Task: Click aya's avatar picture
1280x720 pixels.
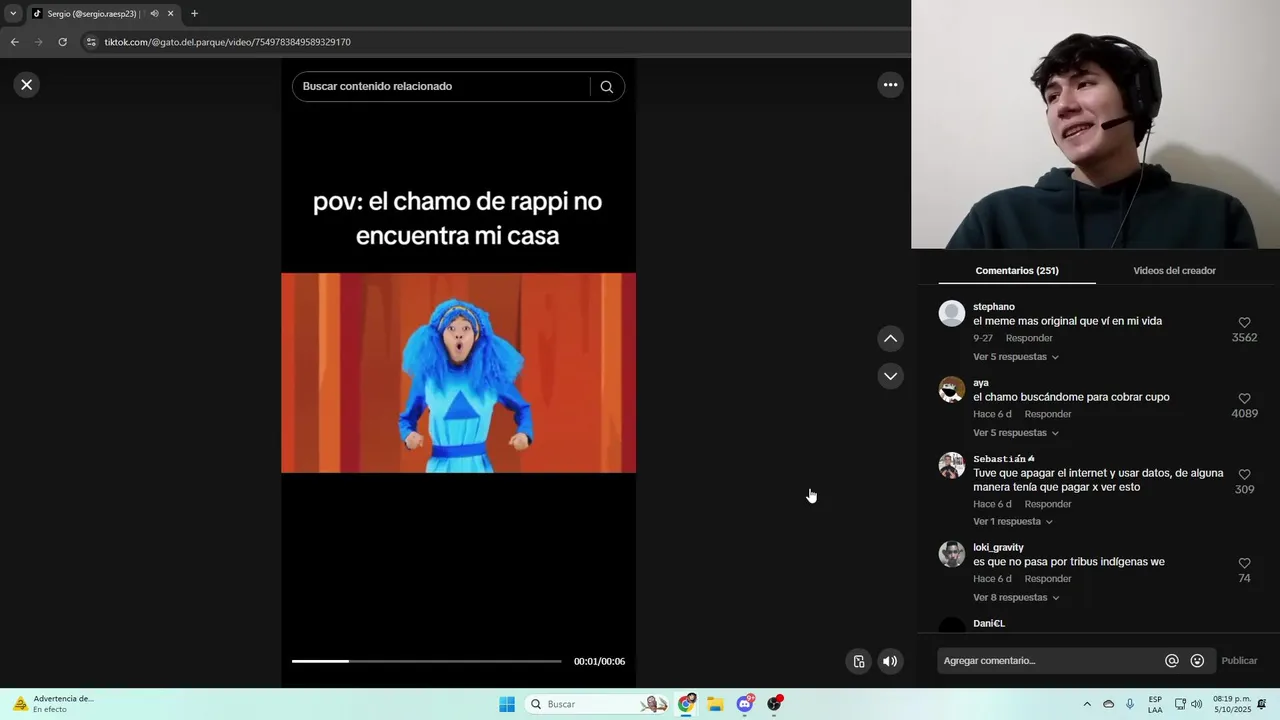Action: 952,389
